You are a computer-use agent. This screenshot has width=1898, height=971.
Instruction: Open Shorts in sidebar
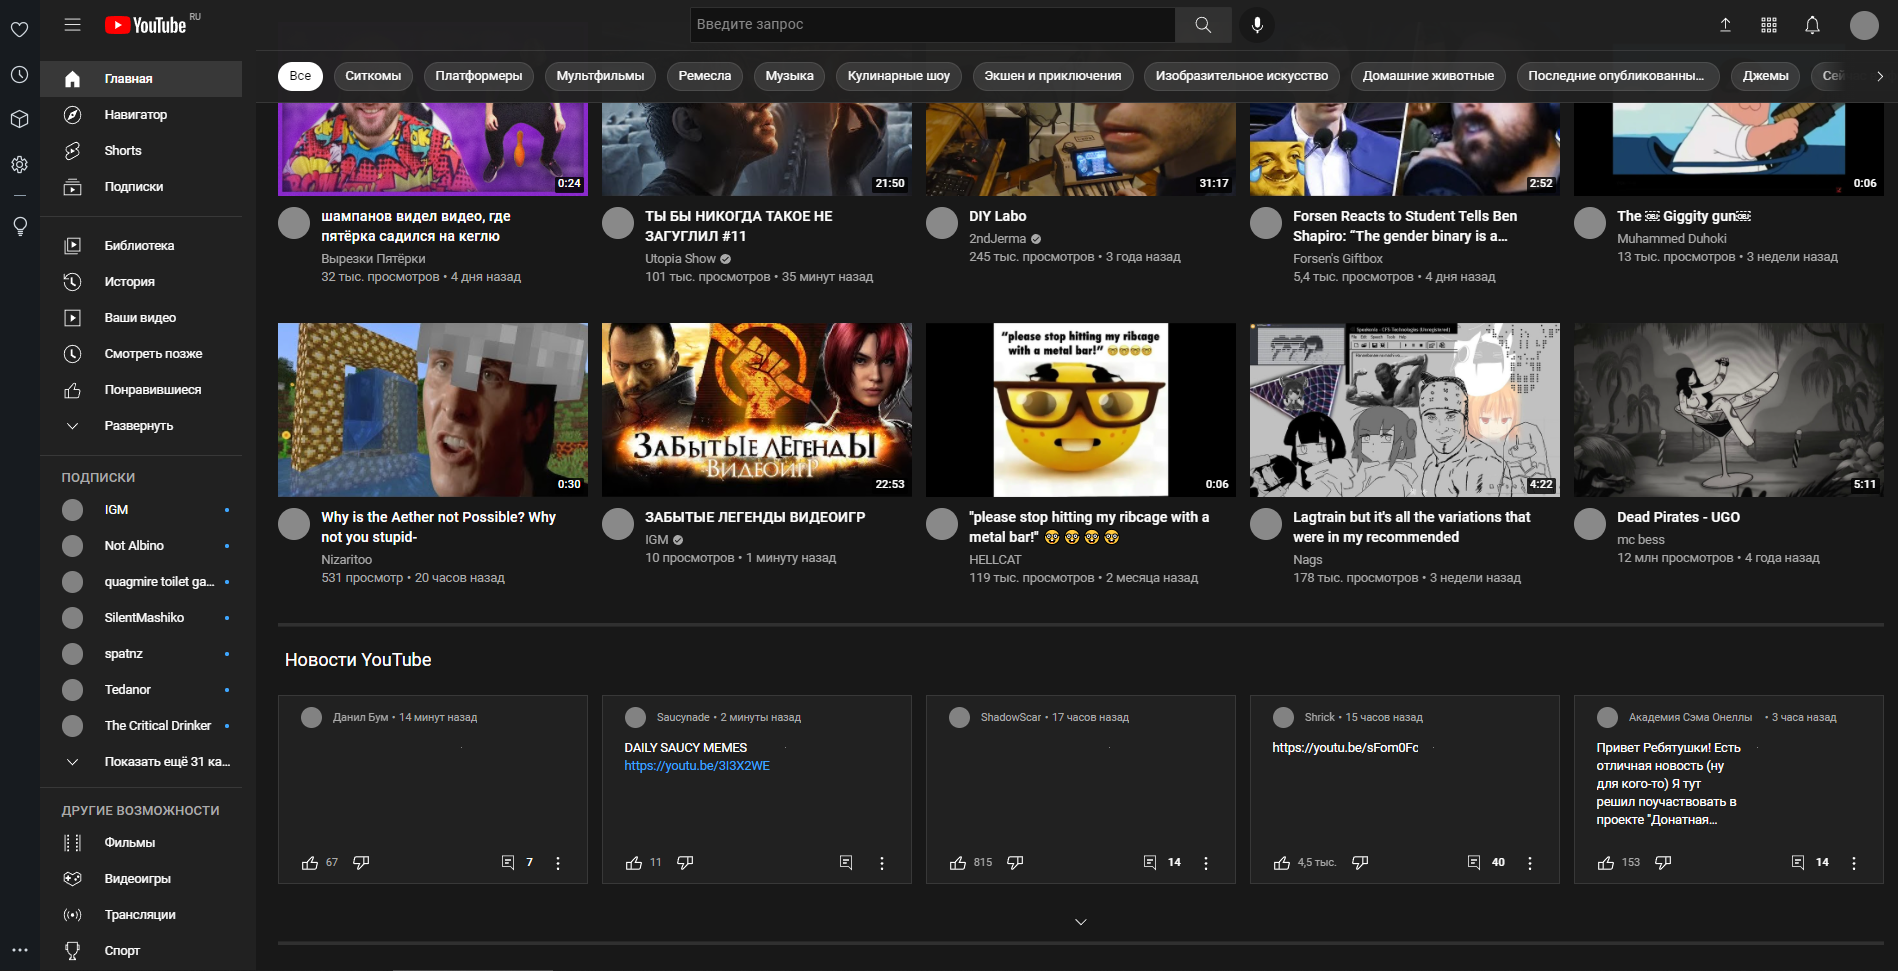141,151
